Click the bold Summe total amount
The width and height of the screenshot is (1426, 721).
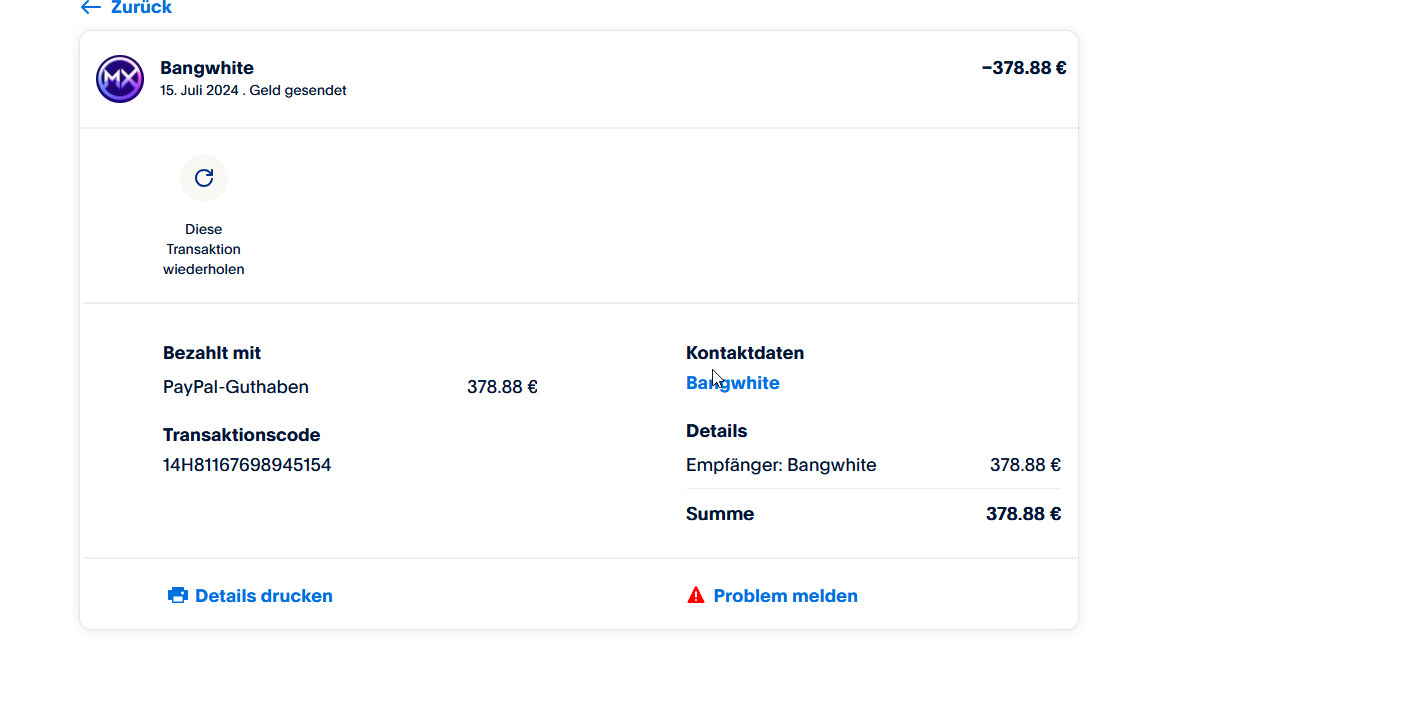click(x=1023, y=514)
